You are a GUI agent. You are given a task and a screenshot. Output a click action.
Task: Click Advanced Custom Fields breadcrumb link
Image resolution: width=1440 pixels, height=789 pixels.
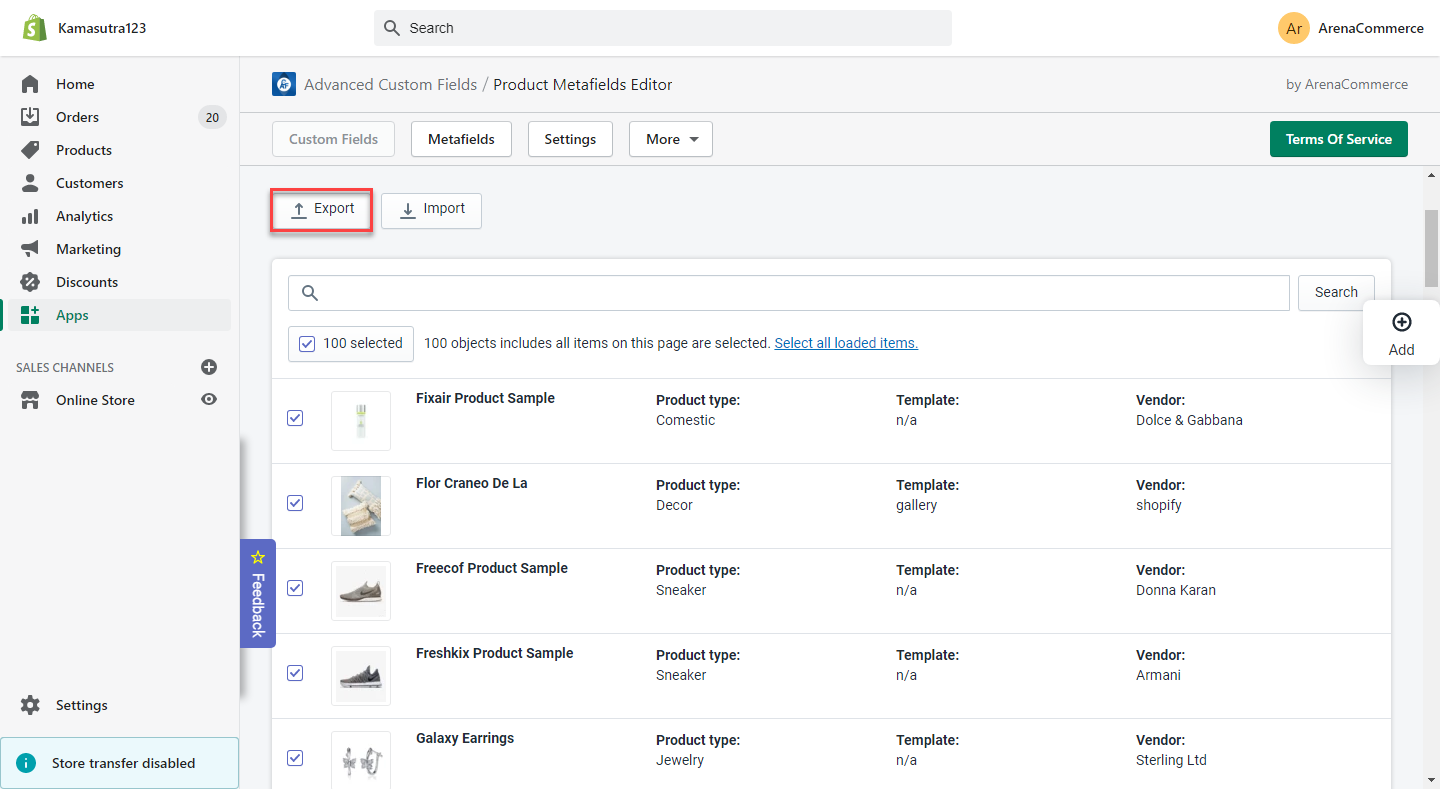[390, 84]
